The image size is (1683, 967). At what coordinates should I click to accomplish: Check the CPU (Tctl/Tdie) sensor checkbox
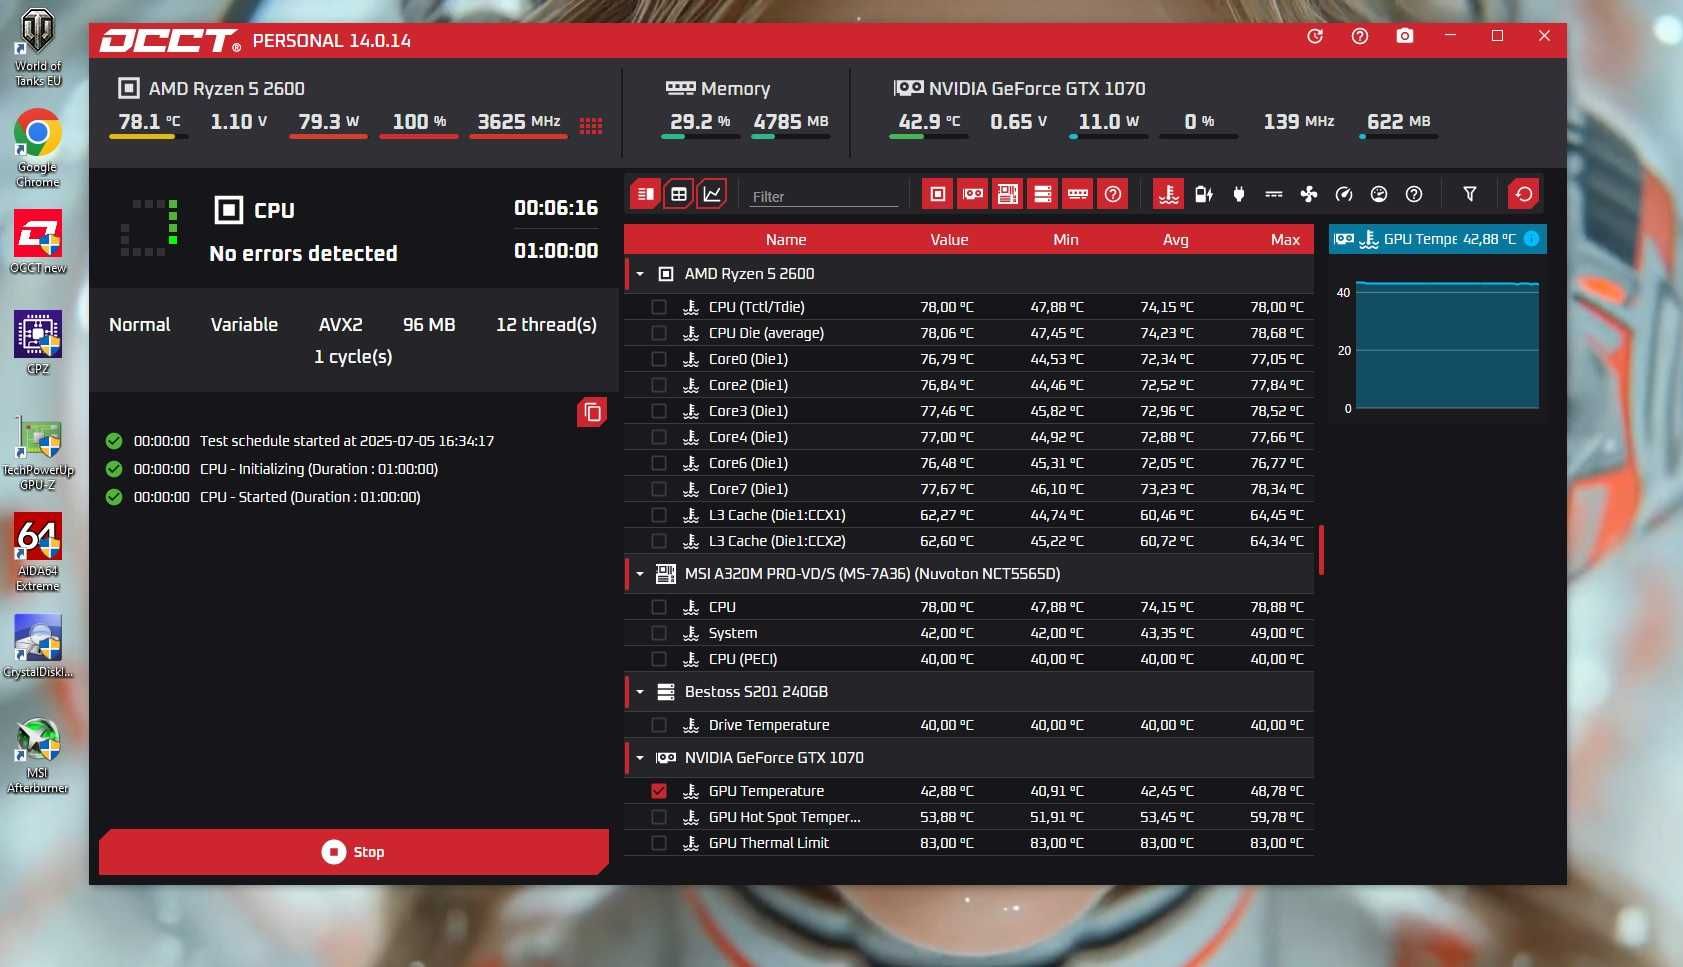[659, 307]
